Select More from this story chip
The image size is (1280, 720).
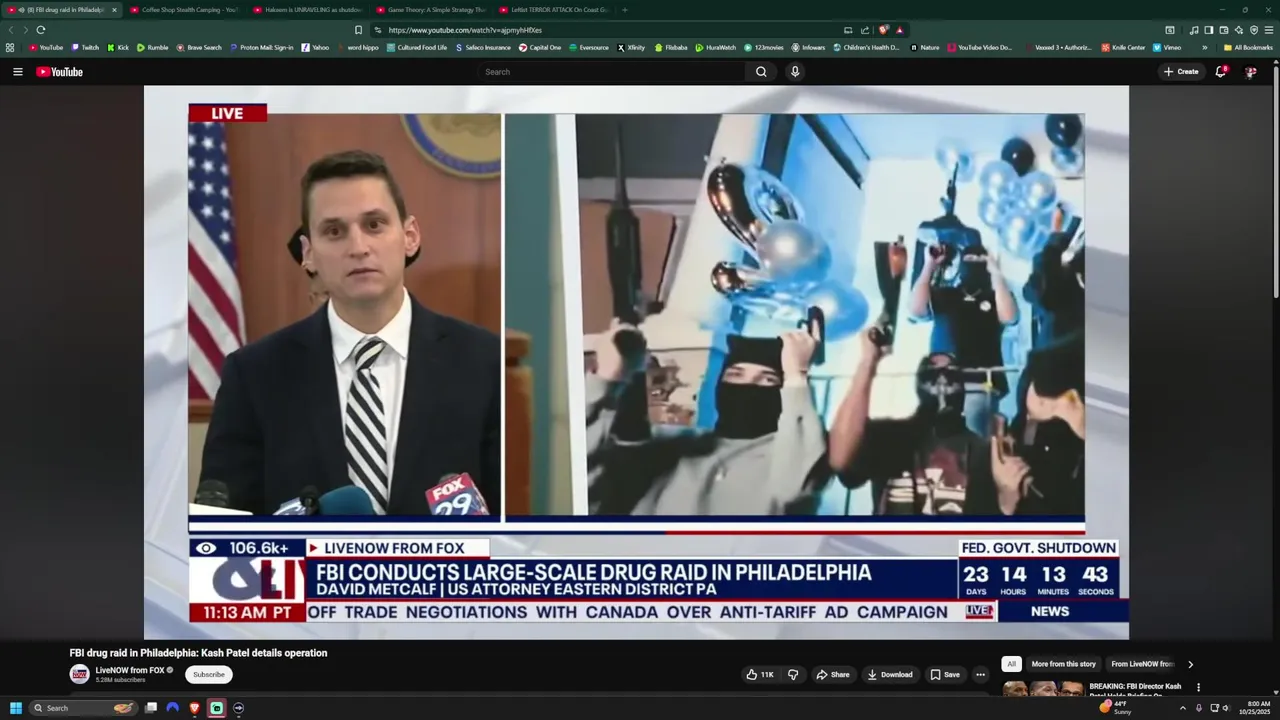(x=1063, y=664)
